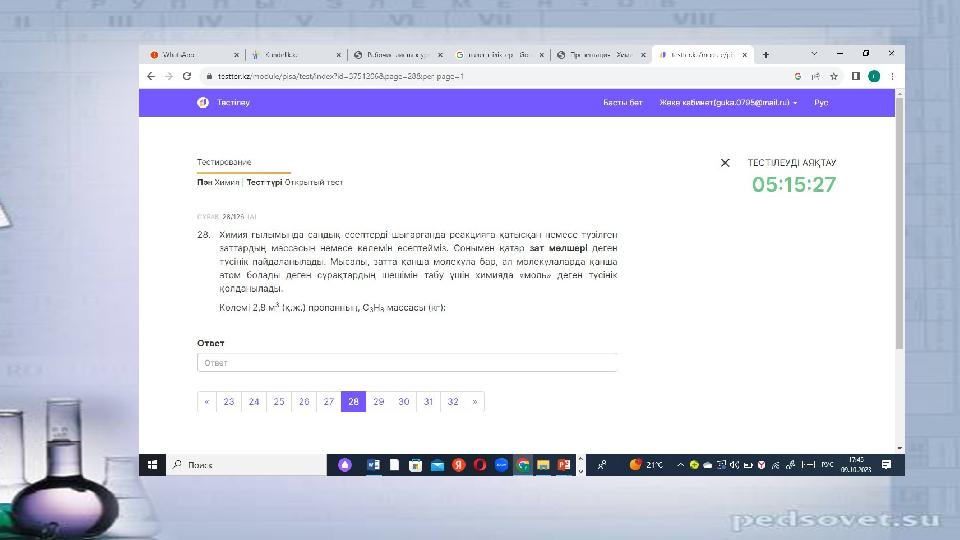Open the Mail app from the taskbar
960x540 pixels.
point(437,465)
